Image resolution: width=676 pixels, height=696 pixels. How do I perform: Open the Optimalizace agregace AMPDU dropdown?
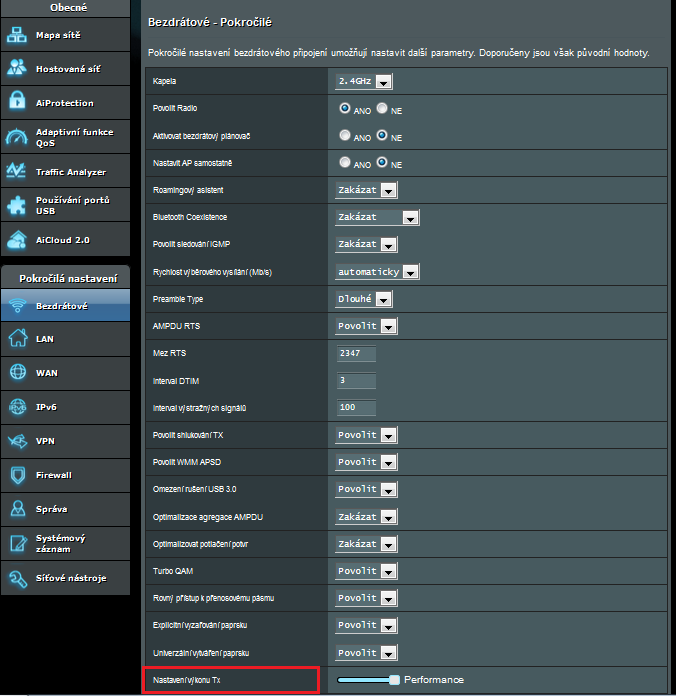point(366,517)
